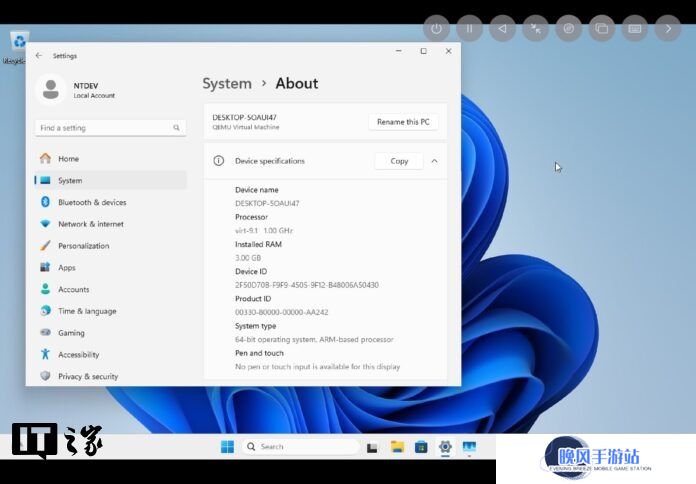Click the NTDEV account avatar
Screen dimensions: 696x484
51,89
